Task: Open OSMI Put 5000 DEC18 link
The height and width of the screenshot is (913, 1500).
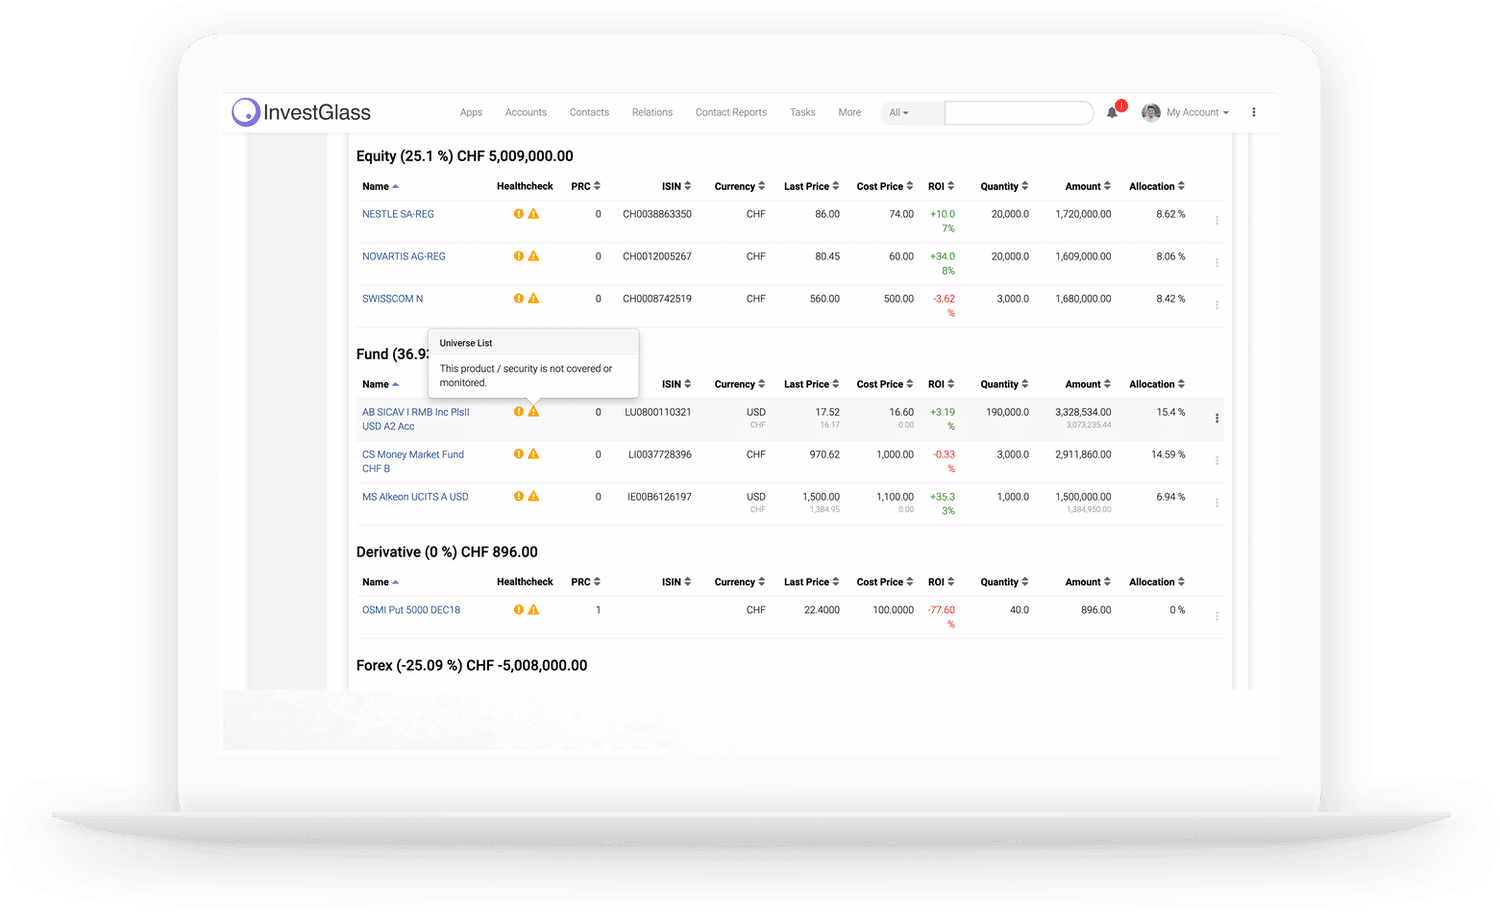Action: [x=411, y=609]
